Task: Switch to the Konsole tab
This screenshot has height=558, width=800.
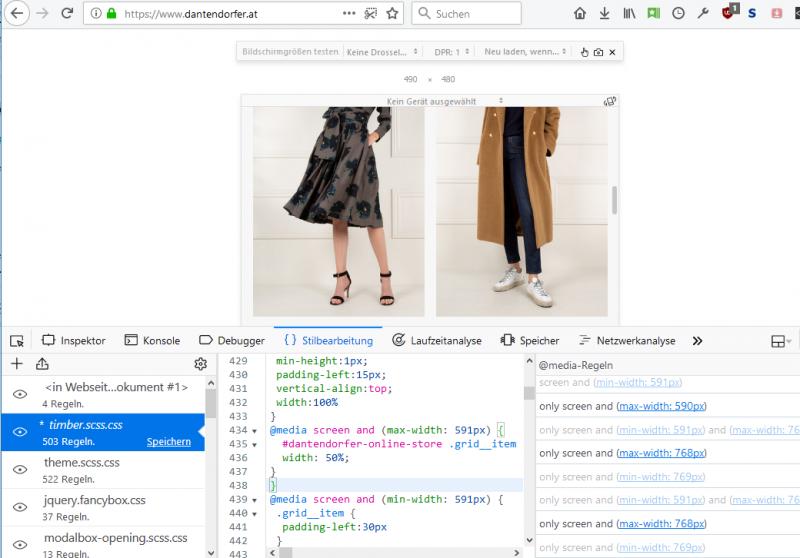Action: point(151,340)
